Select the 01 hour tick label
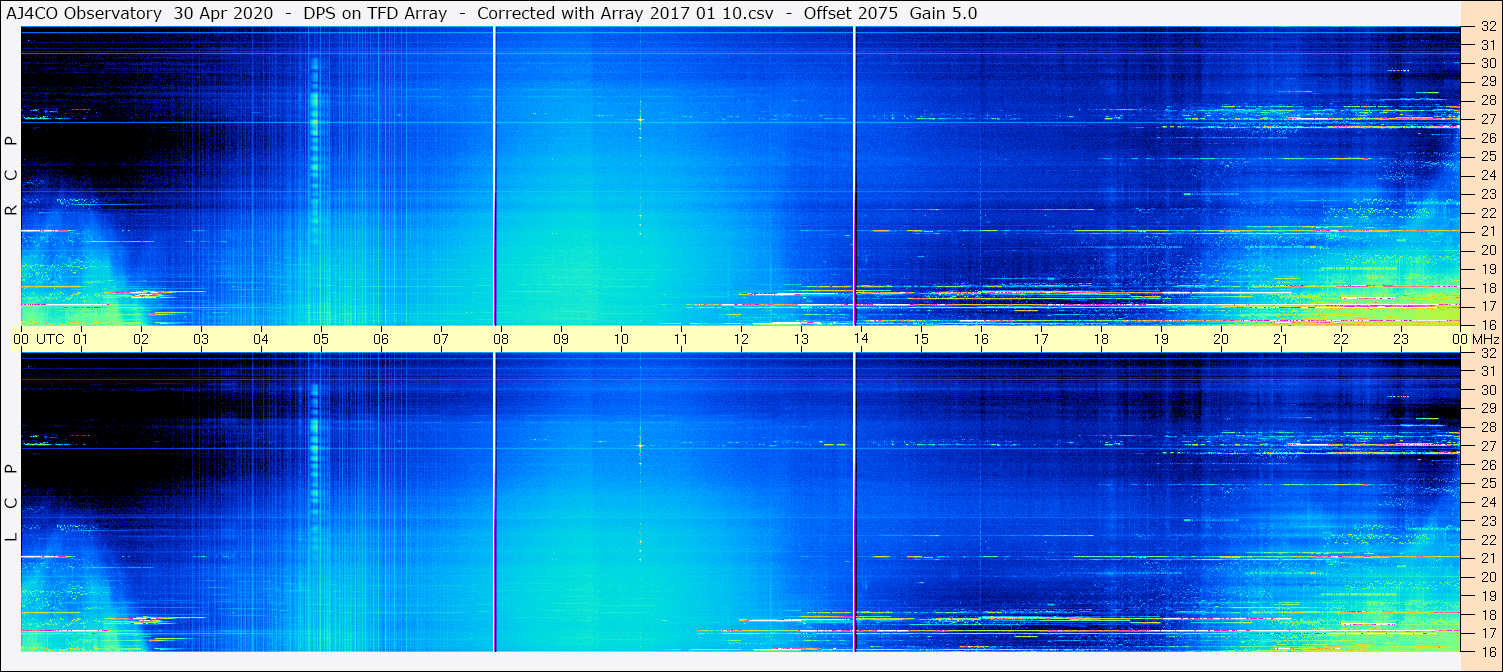Image resolution: width=1503 pixels, height=672 pixels. coord(81,340)
